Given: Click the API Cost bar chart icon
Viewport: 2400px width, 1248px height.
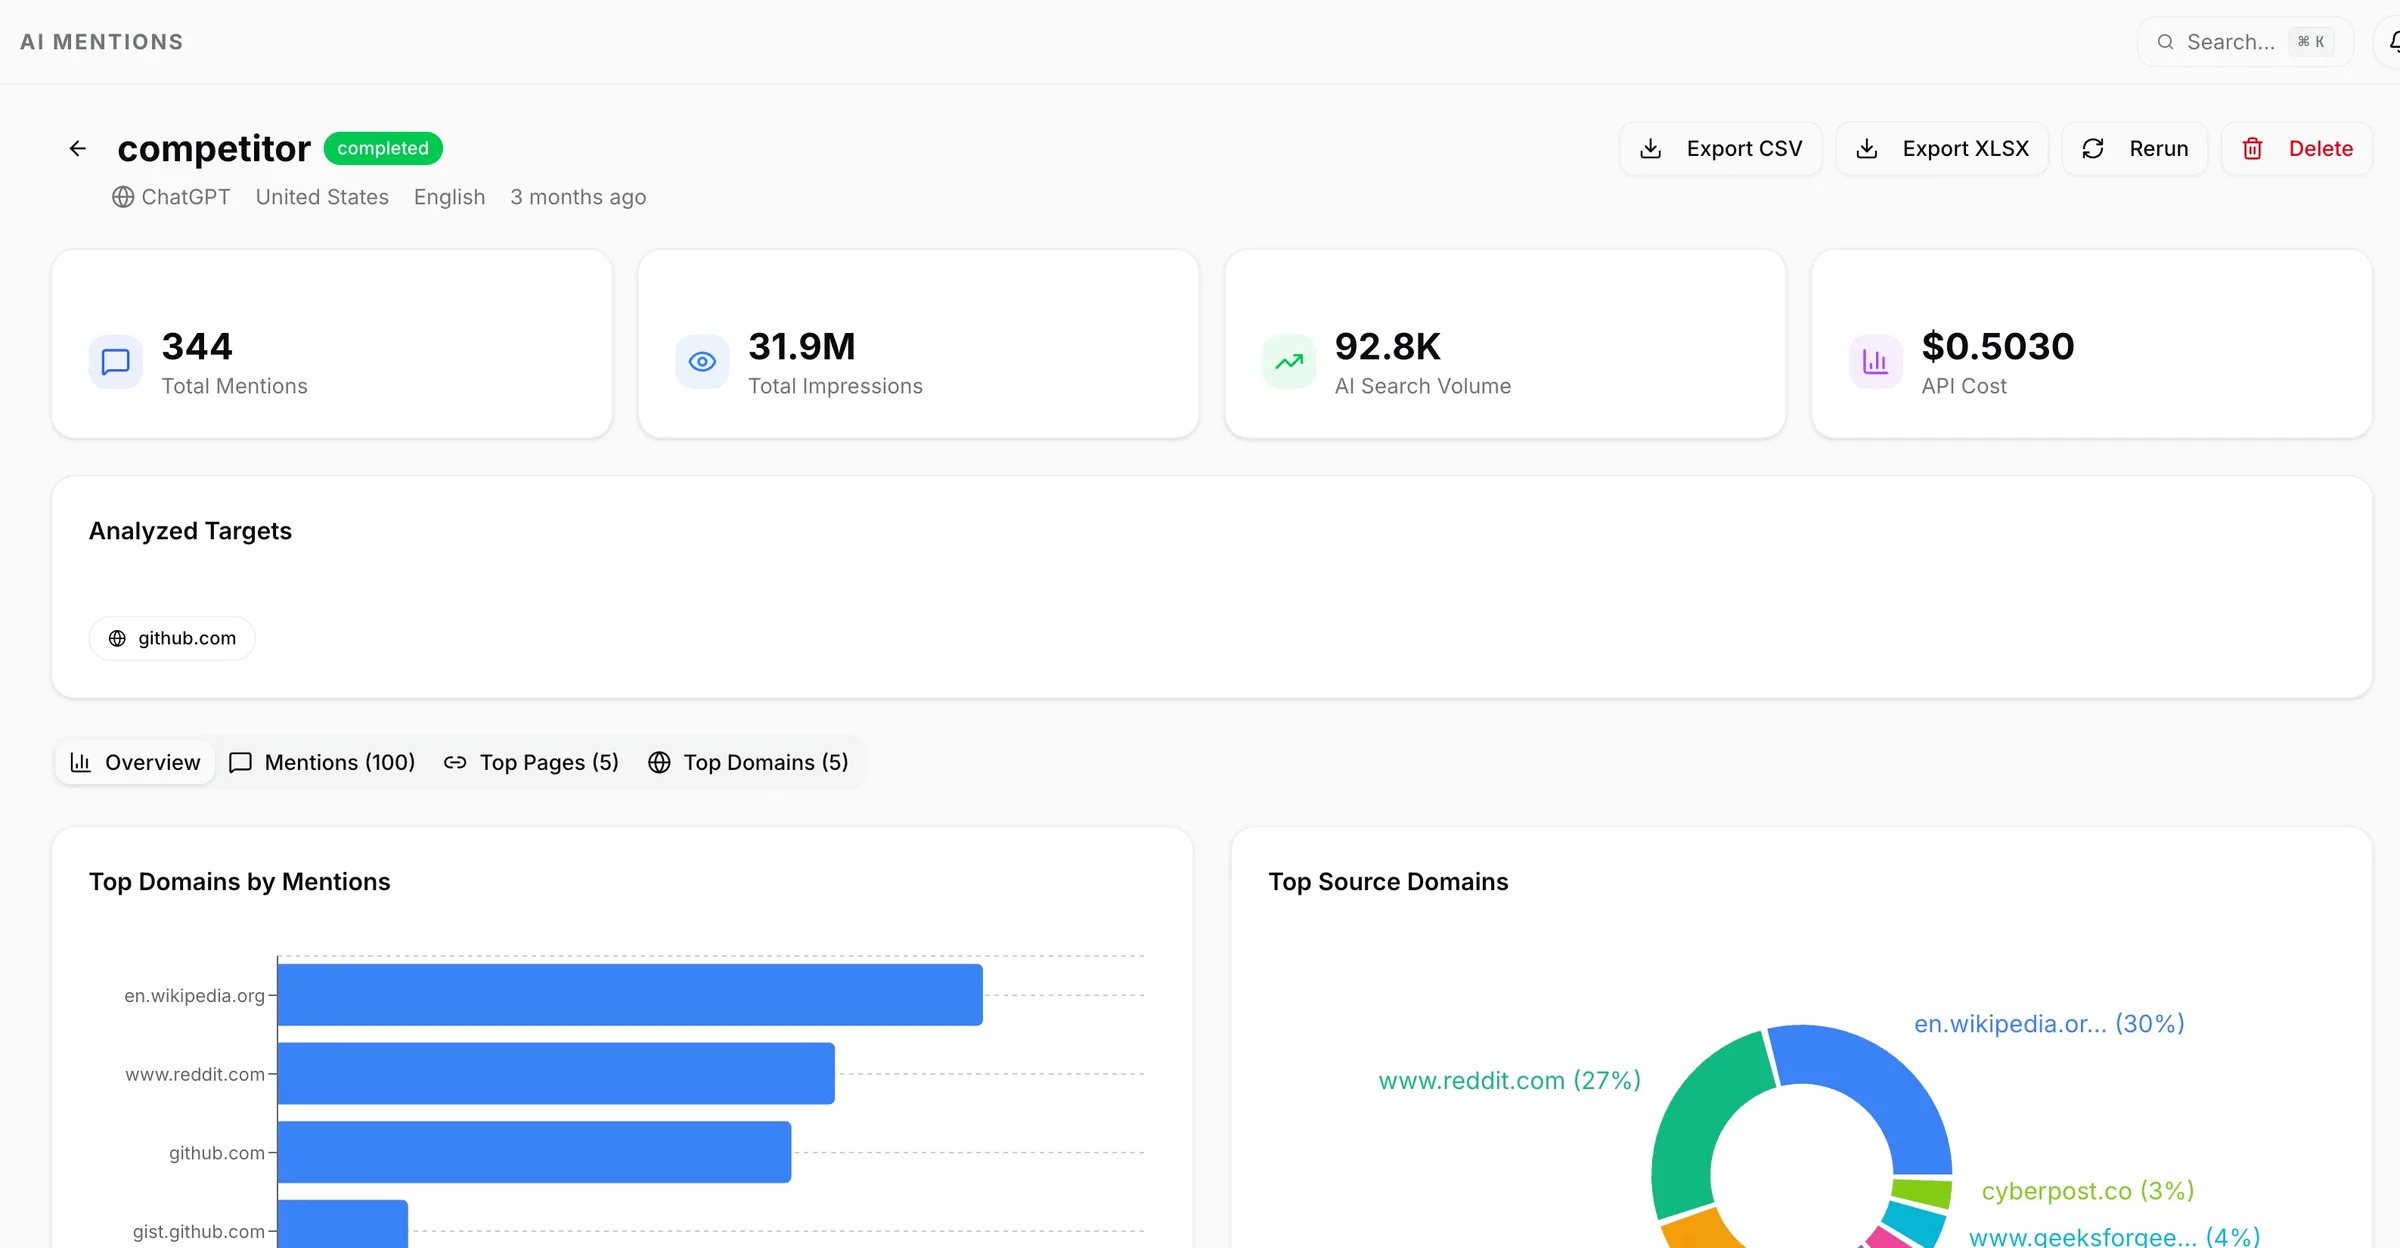Looking at the screenshot, I should tap(1876, 361).
